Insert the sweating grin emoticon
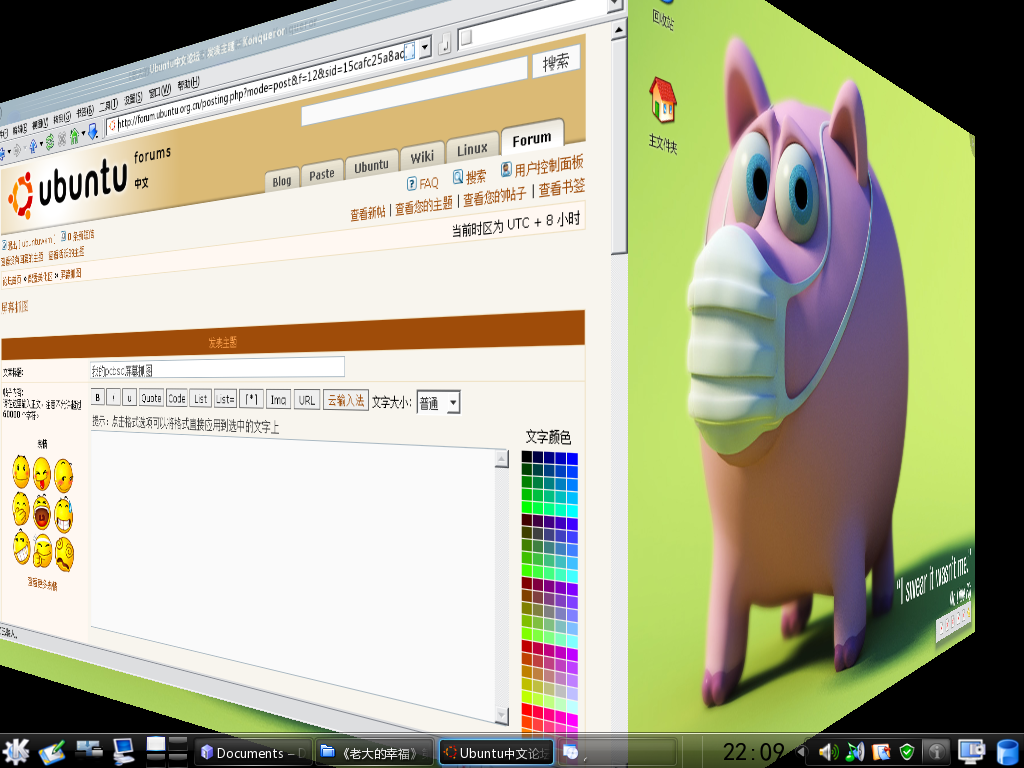Screen dimensions: 1024x768 [63, 515]
